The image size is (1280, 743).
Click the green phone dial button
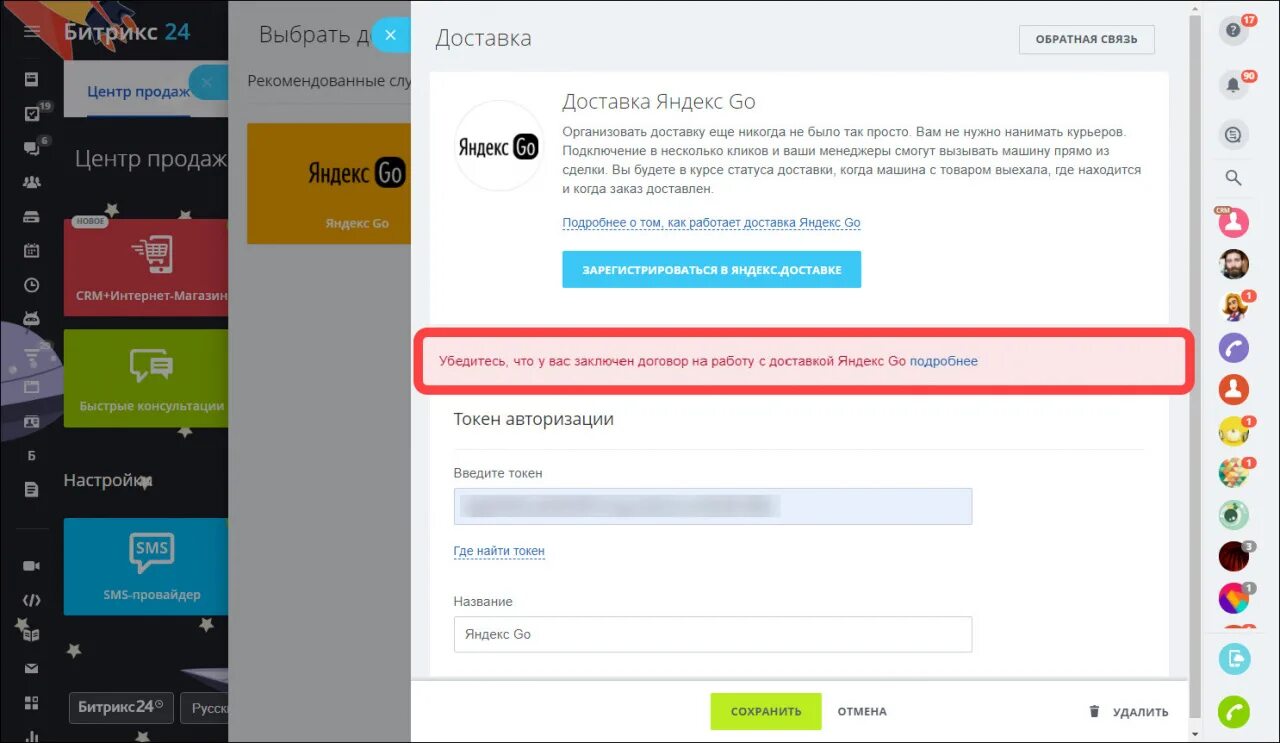(1233, 712)
